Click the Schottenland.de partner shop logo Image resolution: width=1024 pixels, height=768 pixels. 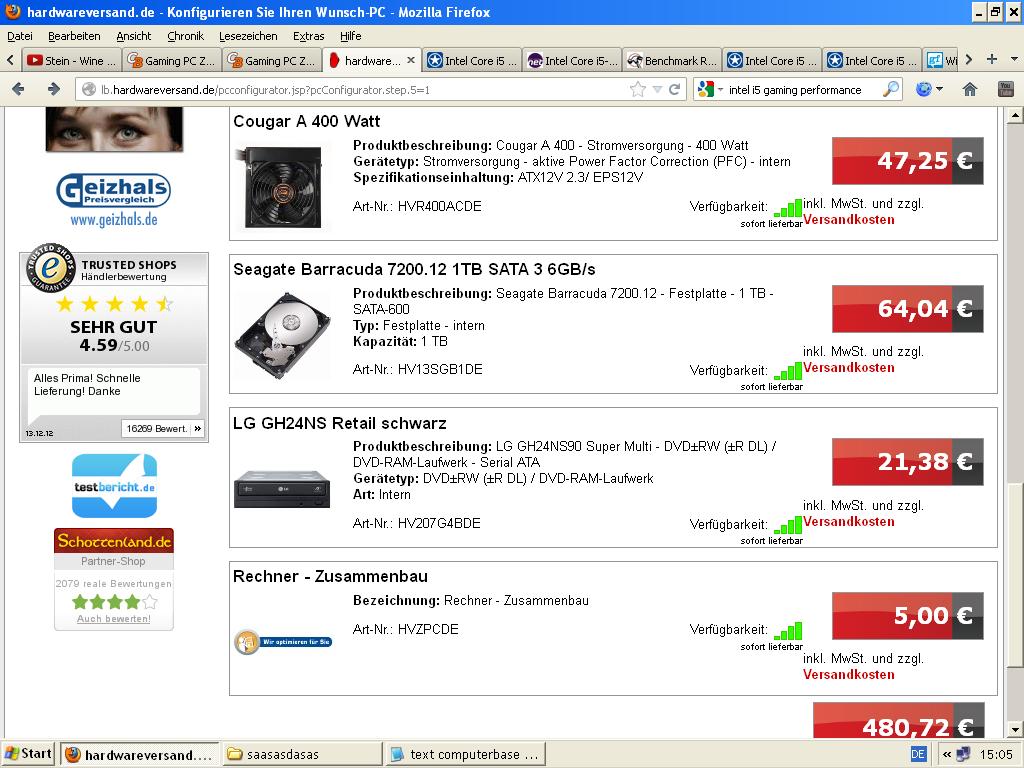click(114, 541)
